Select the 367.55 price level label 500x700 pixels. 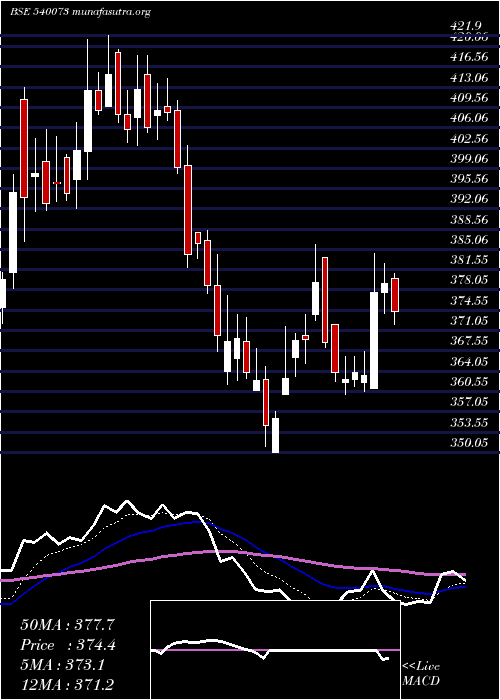[x=467, y=342]
